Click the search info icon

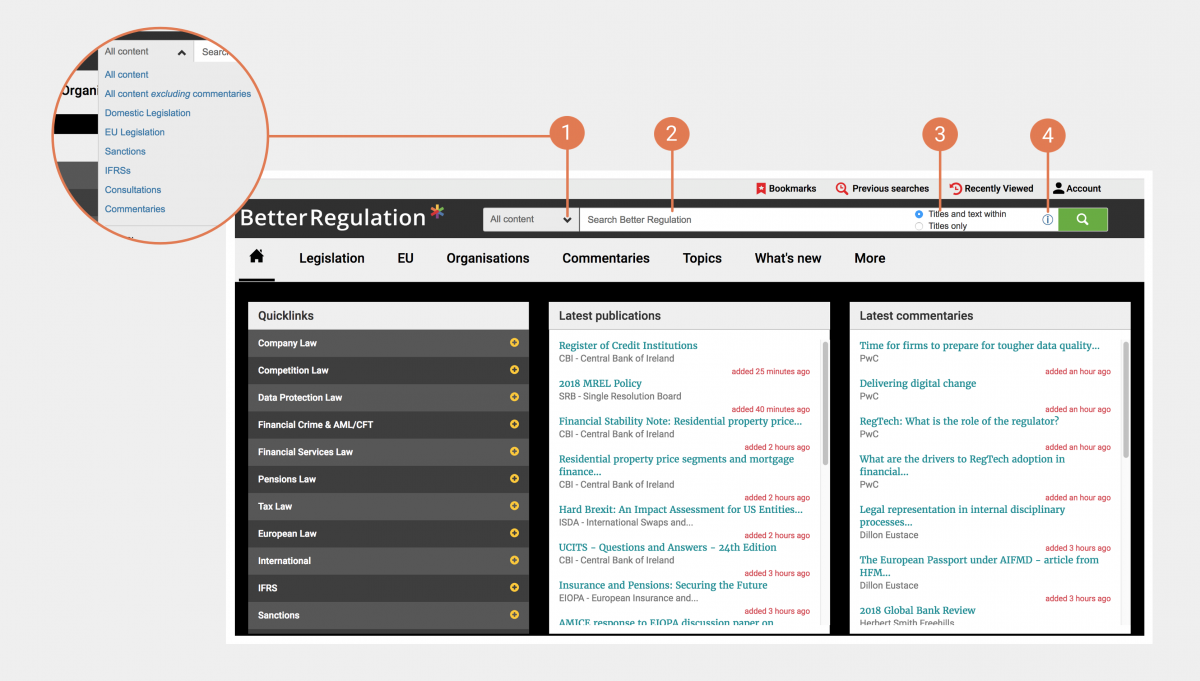coord(1047,220)
